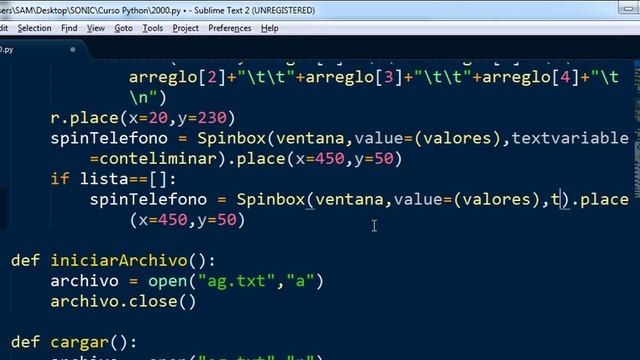Click the '\n")' wrapped line
Image resolution: width=640 pixels, height=360 pixels.
pos(148,97)
